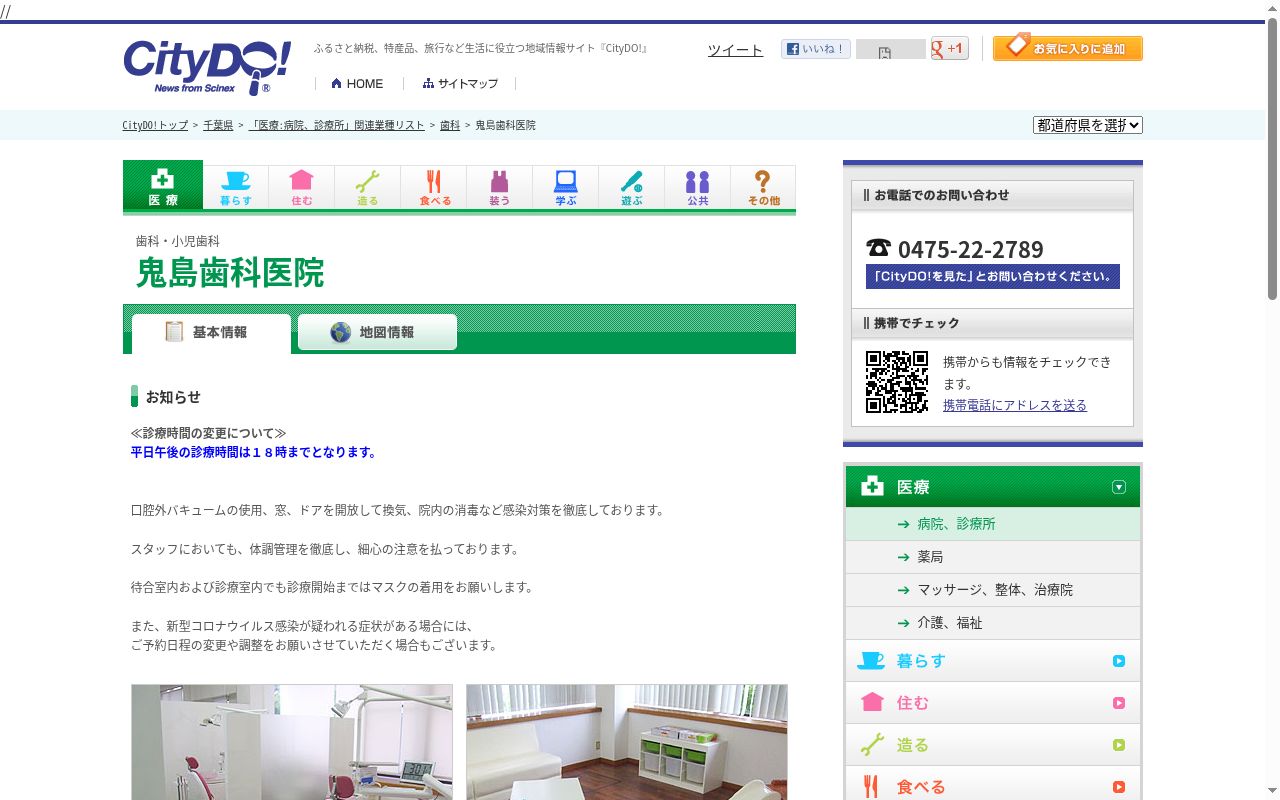Click the 携帯電話にアドレスを送る link
The width and height of the screenshot is (1280, 800).
(1015, 405)
